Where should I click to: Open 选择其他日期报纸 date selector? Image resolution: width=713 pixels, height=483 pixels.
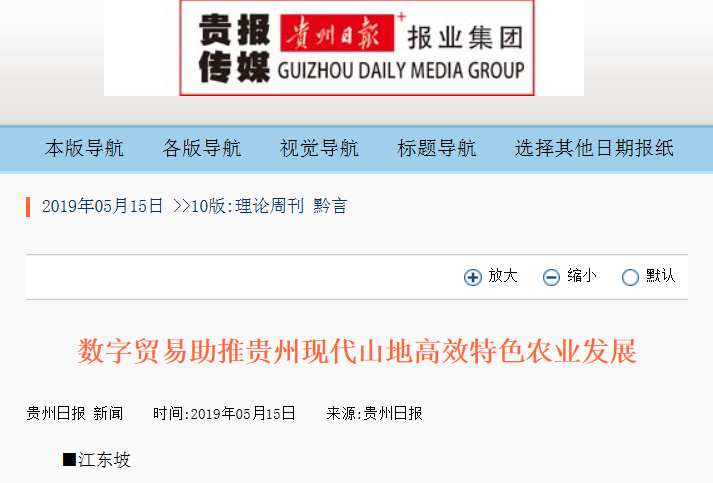pos(594,148)
